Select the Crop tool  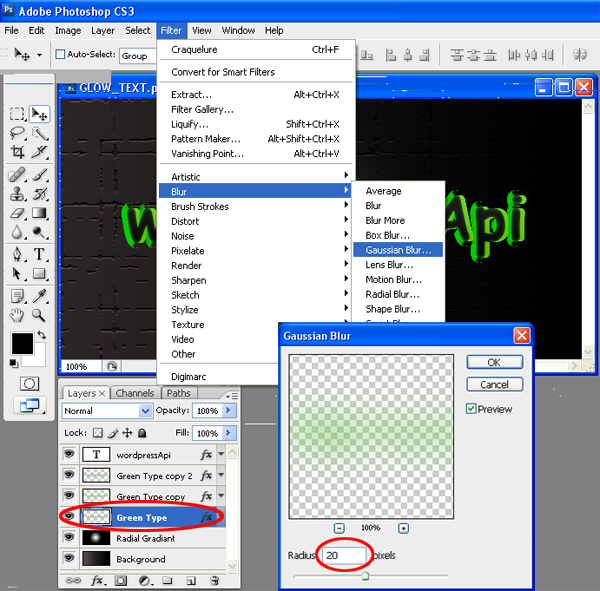[17, 152]
